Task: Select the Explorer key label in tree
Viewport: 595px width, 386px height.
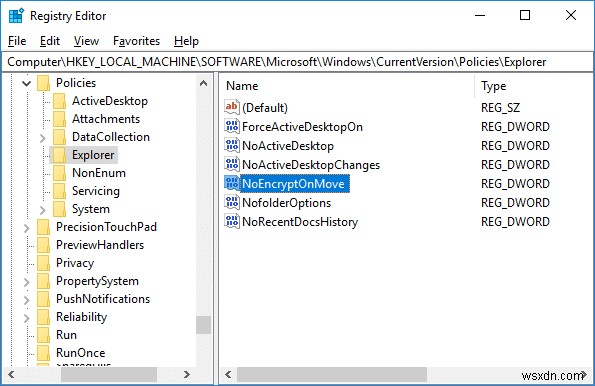Action: pyautogui.click(x=93, y=155)
